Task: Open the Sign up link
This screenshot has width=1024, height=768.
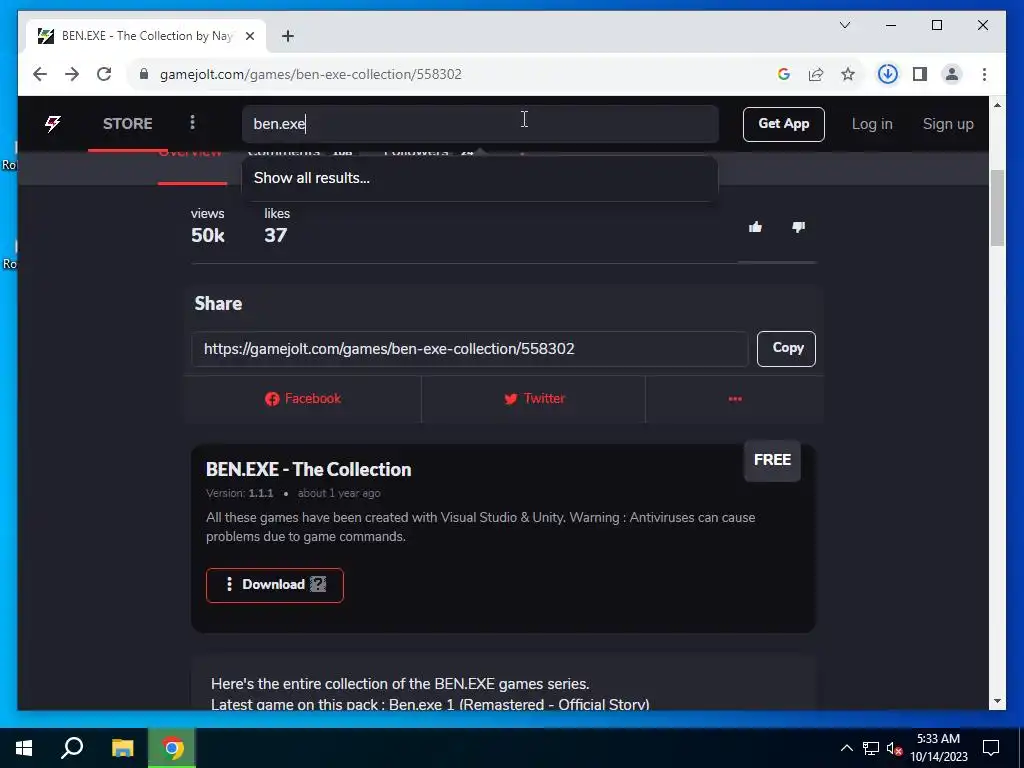Action: coord(948,124)
